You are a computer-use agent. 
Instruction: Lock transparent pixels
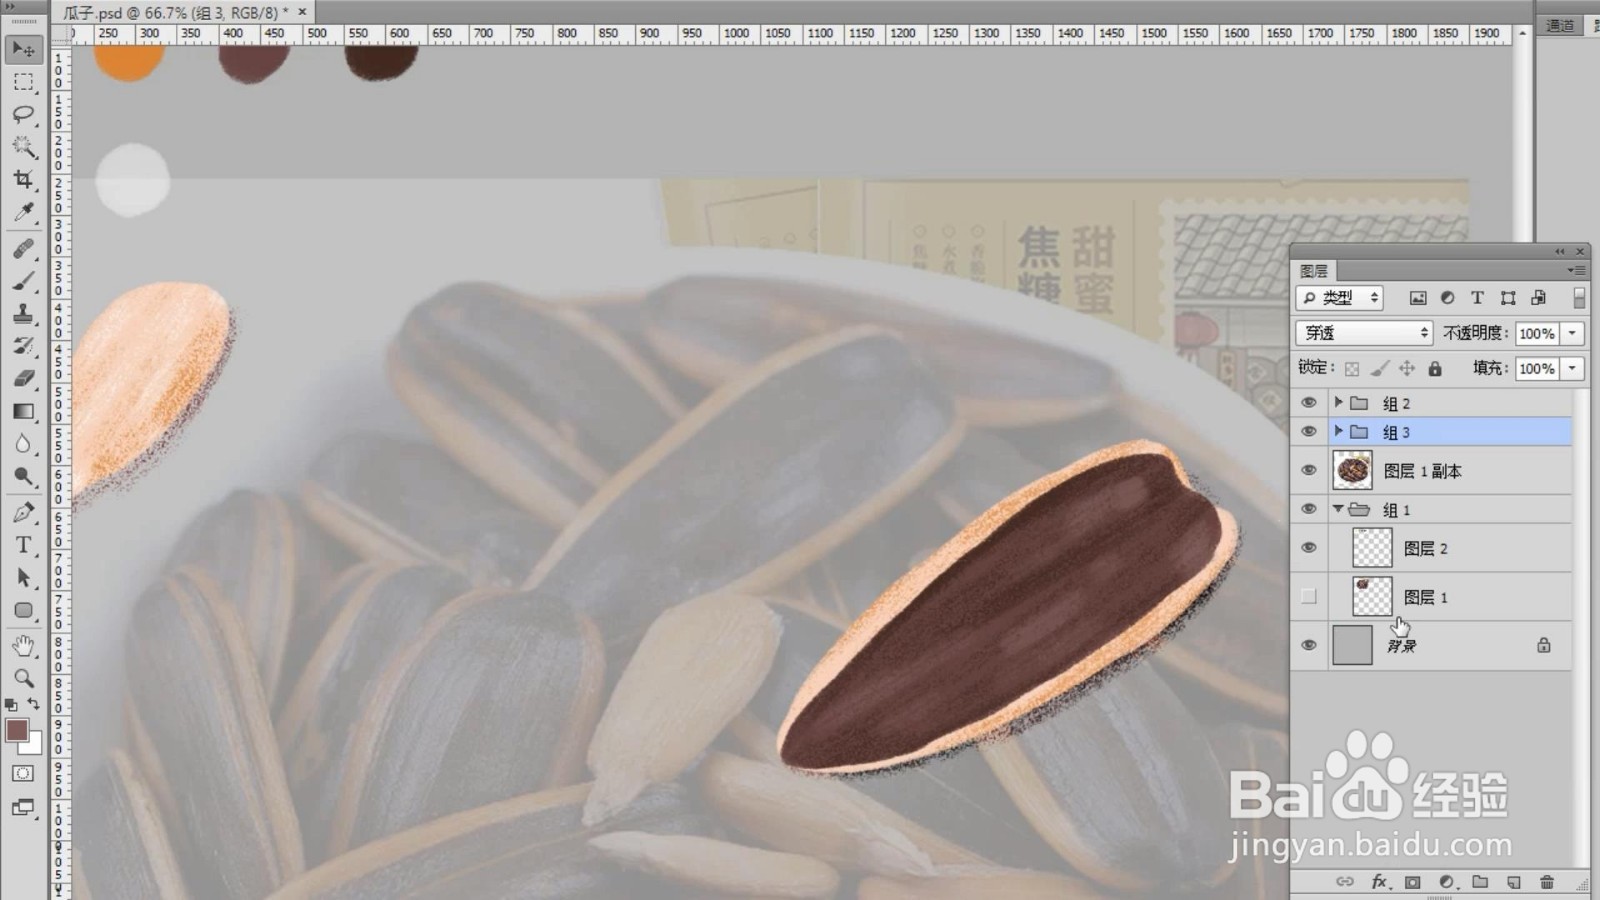1352,369
